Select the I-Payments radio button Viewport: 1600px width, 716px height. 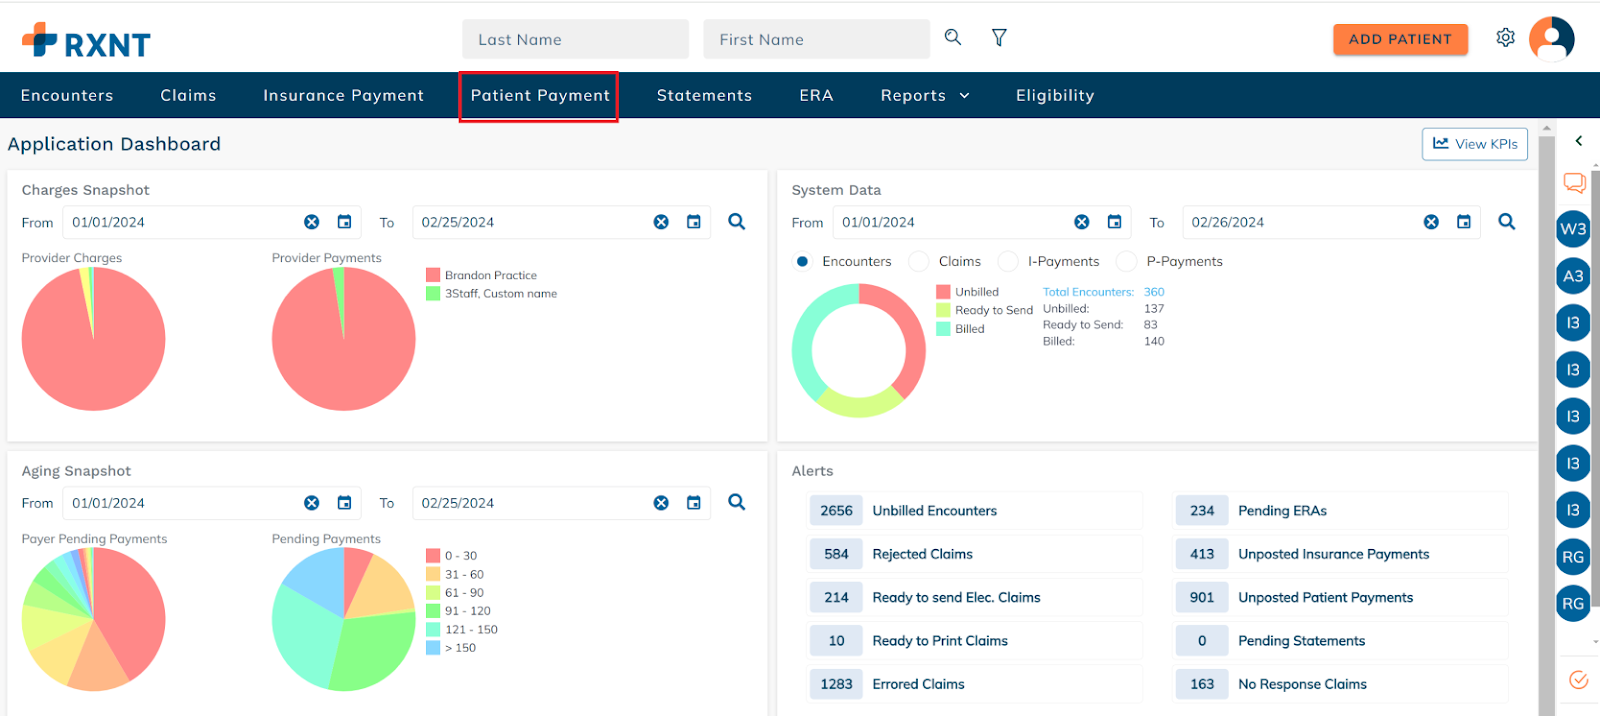pyautogui.click(x=1008, y=261)
